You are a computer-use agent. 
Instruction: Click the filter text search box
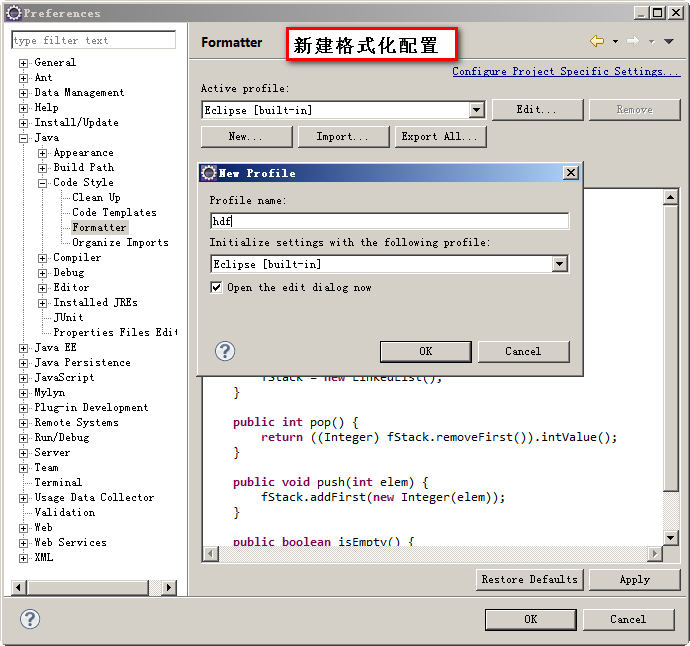(93, 41)
